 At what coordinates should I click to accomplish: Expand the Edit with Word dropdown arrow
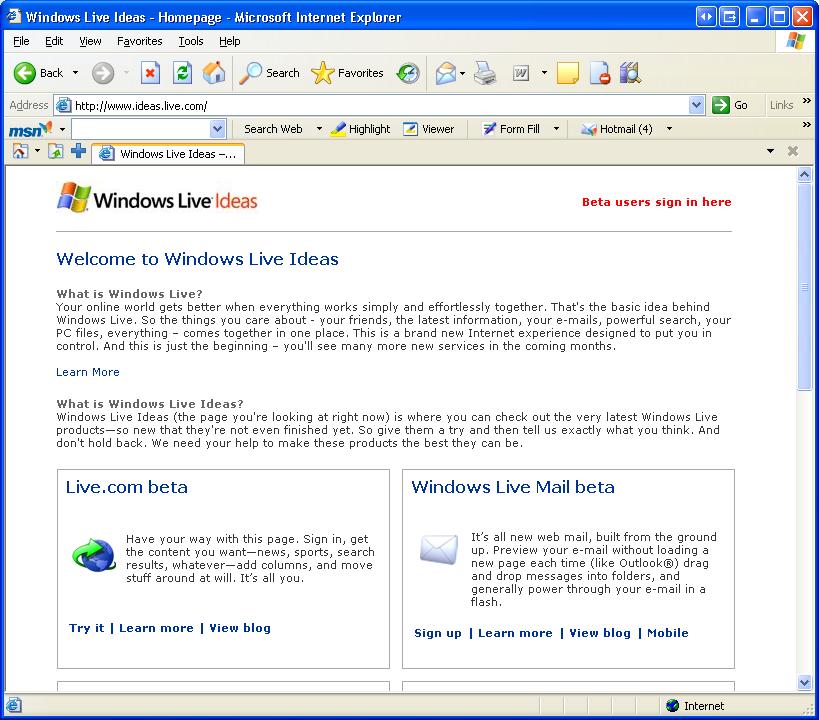tap(544, 73)
